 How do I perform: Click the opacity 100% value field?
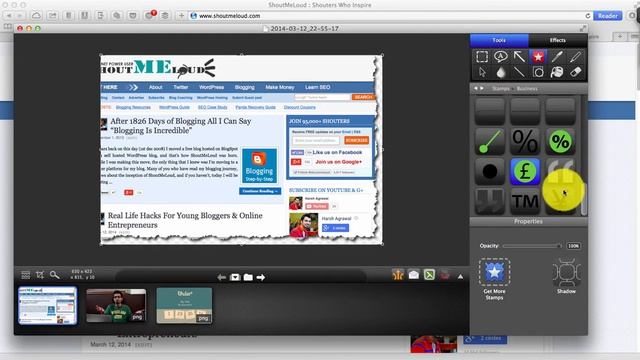573,246
